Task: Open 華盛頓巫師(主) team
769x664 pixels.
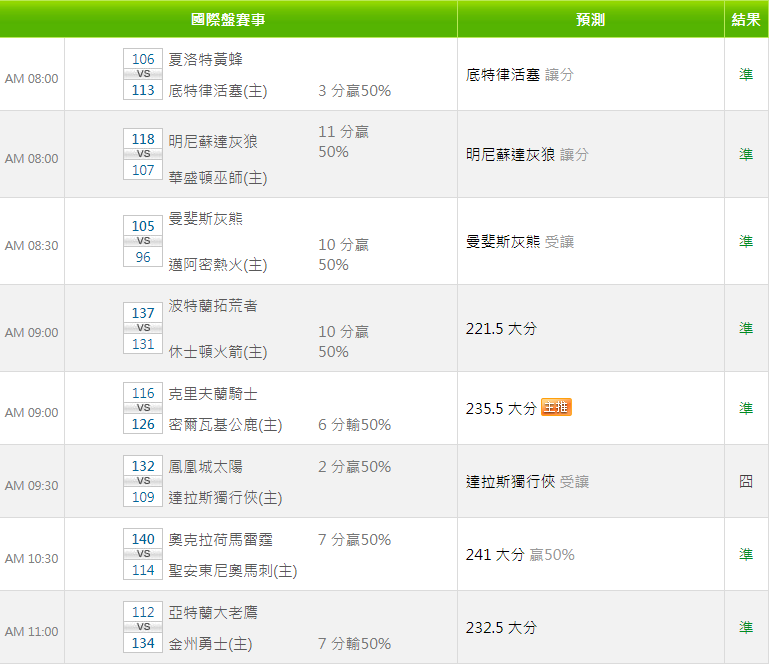Action: (x=218, y=178)
